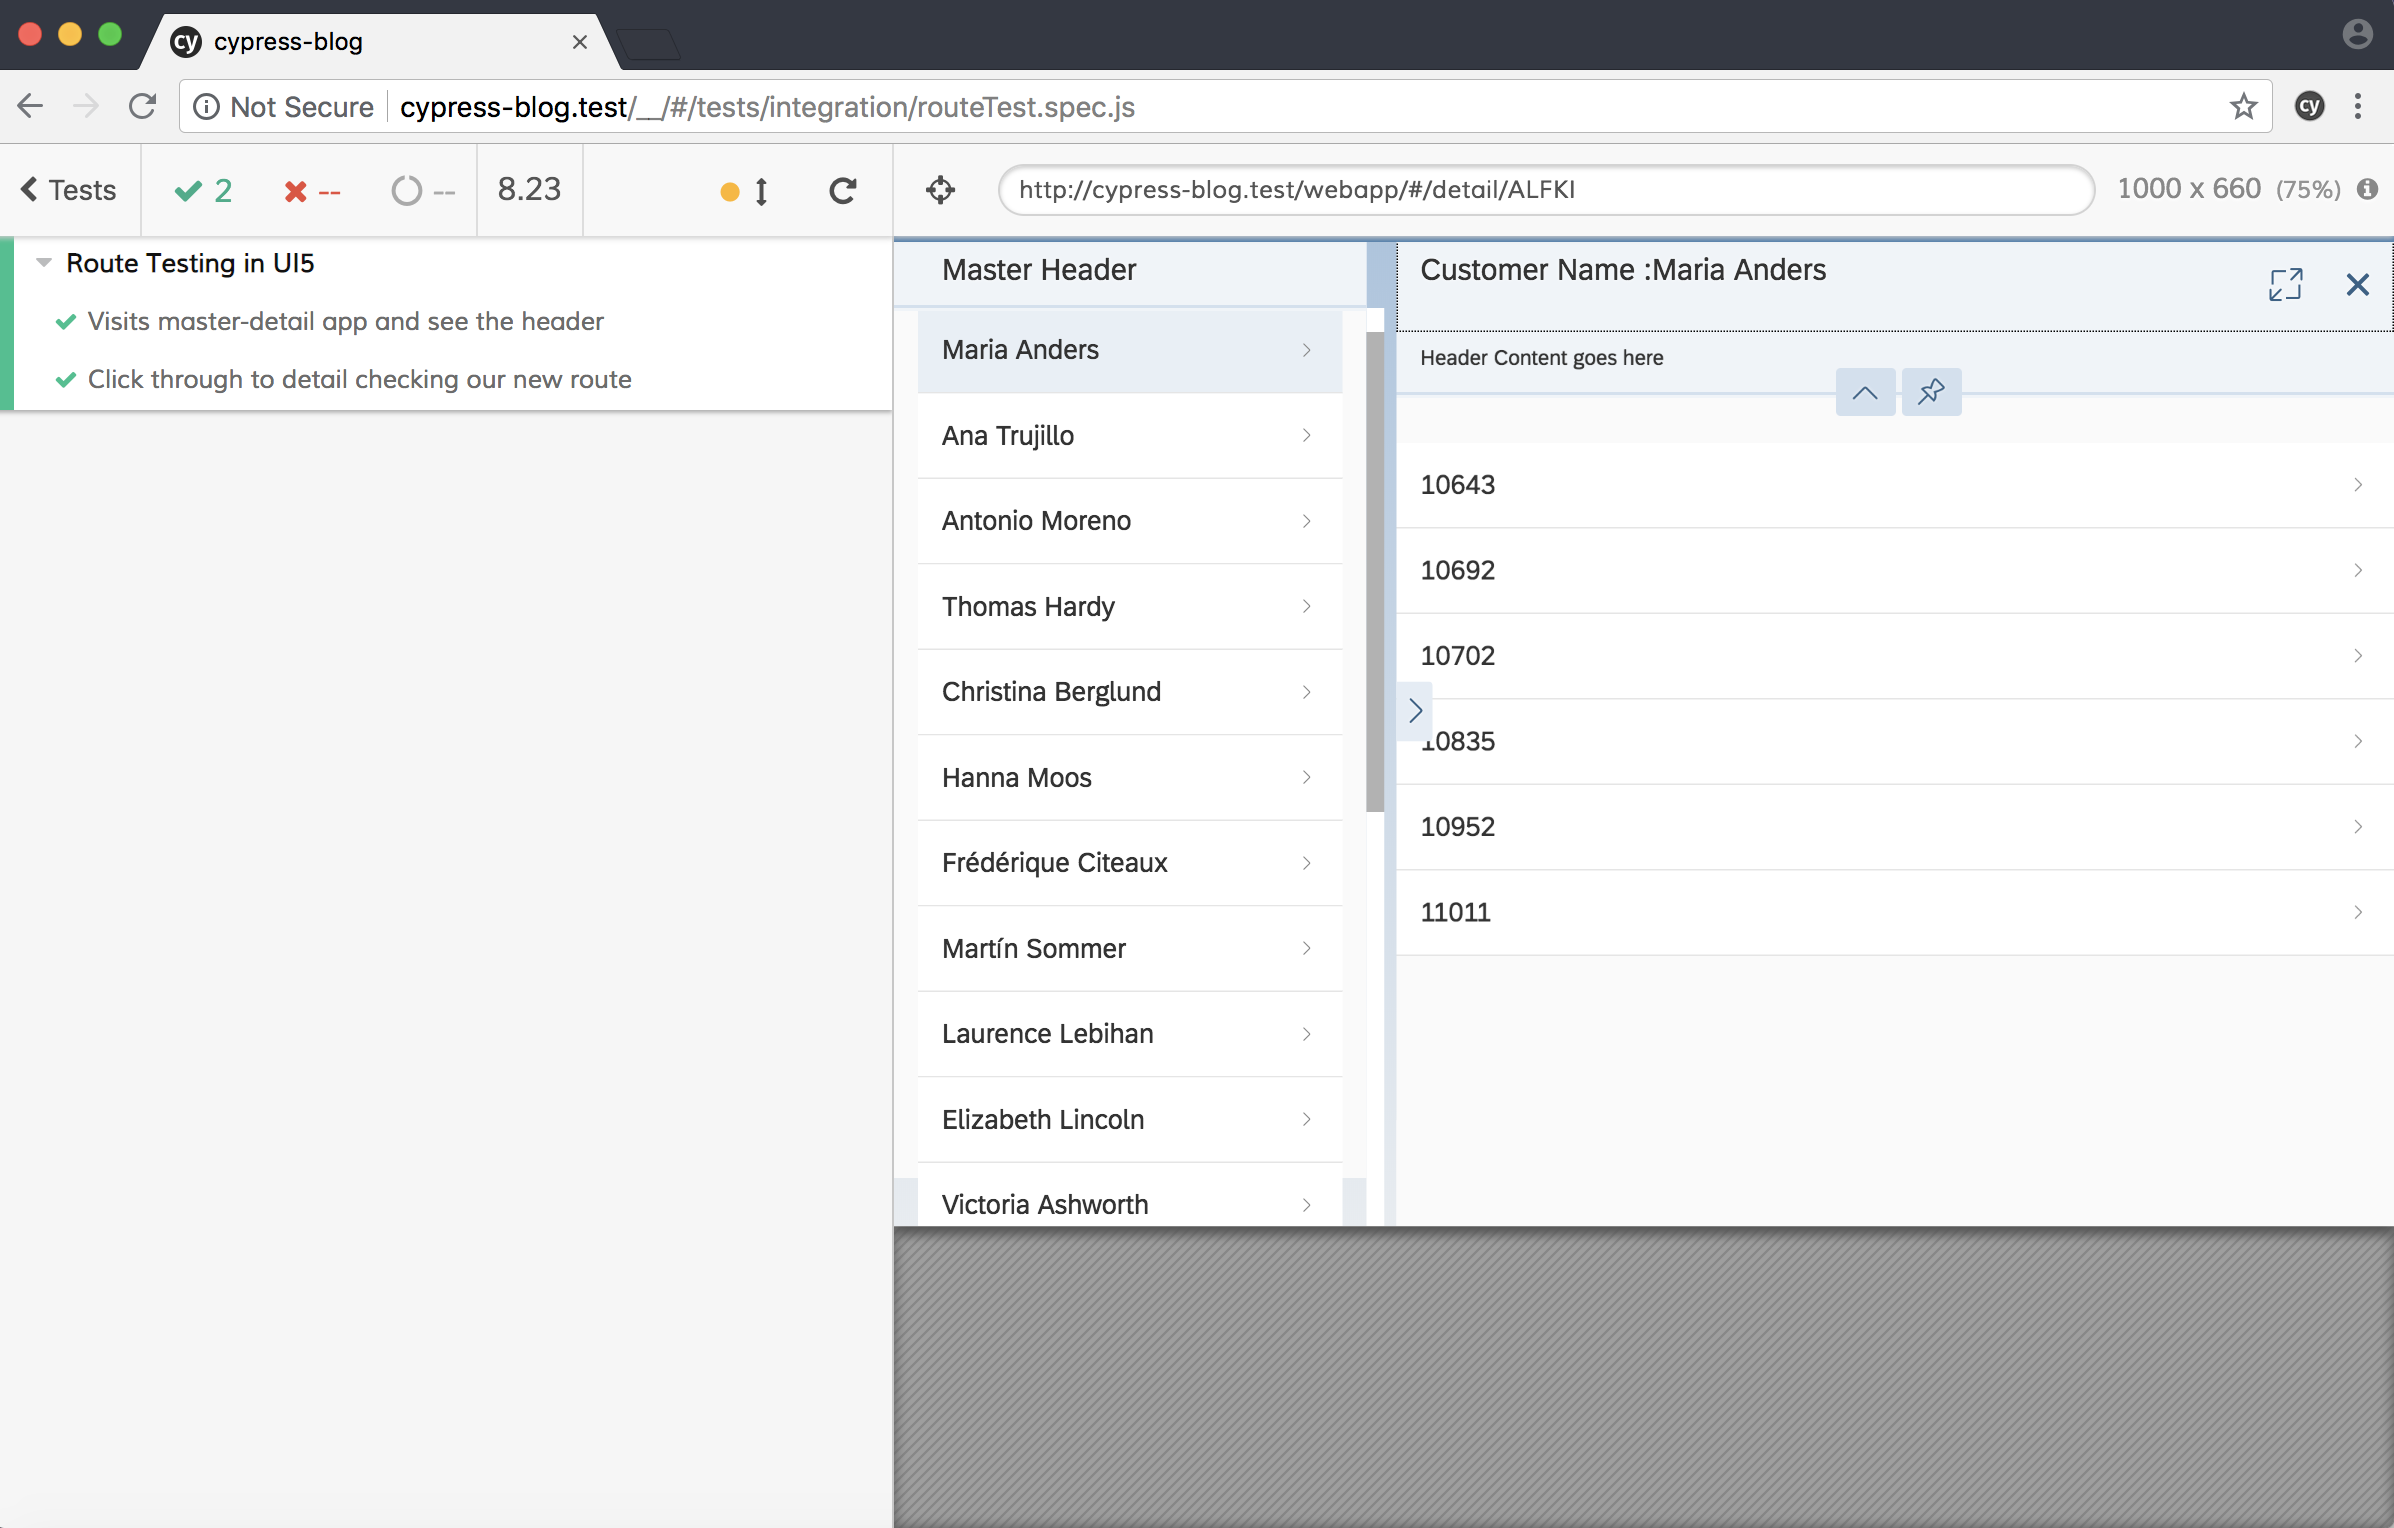This screenshot has width=2394, height=1528.
Task: Open order 11011
Action: point(1895,913)
